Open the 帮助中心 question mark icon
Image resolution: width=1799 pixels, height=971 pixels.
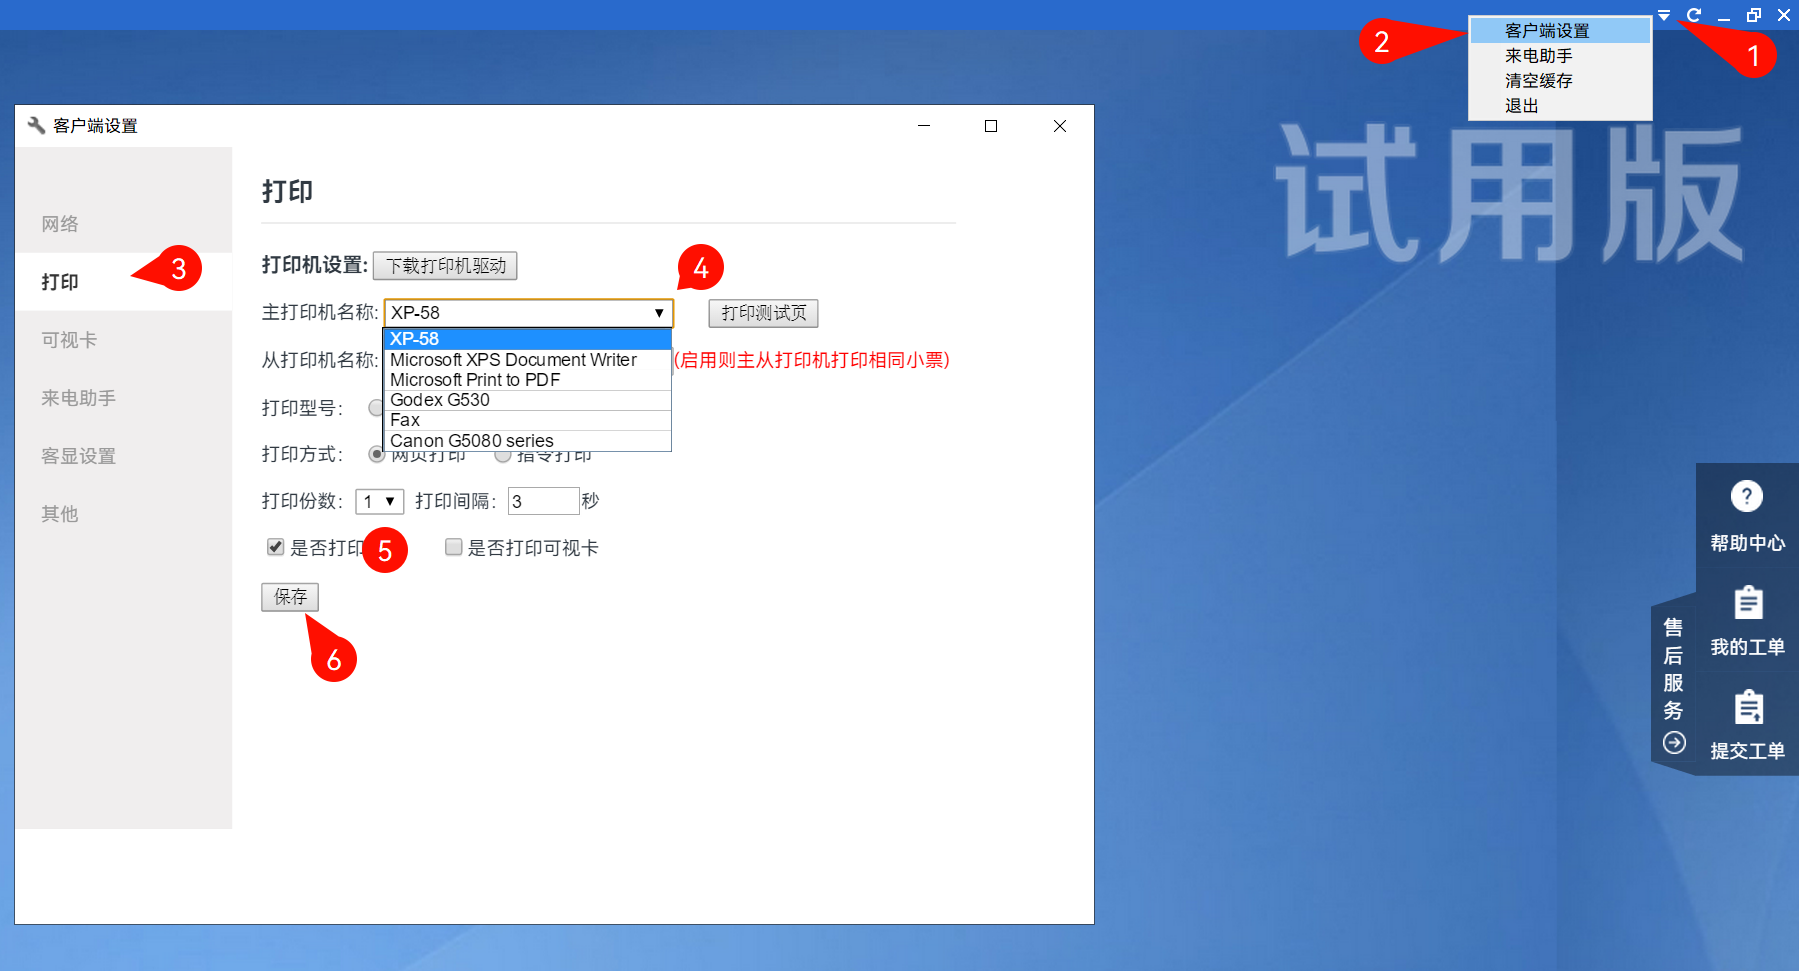click(x=1747, y=496)
